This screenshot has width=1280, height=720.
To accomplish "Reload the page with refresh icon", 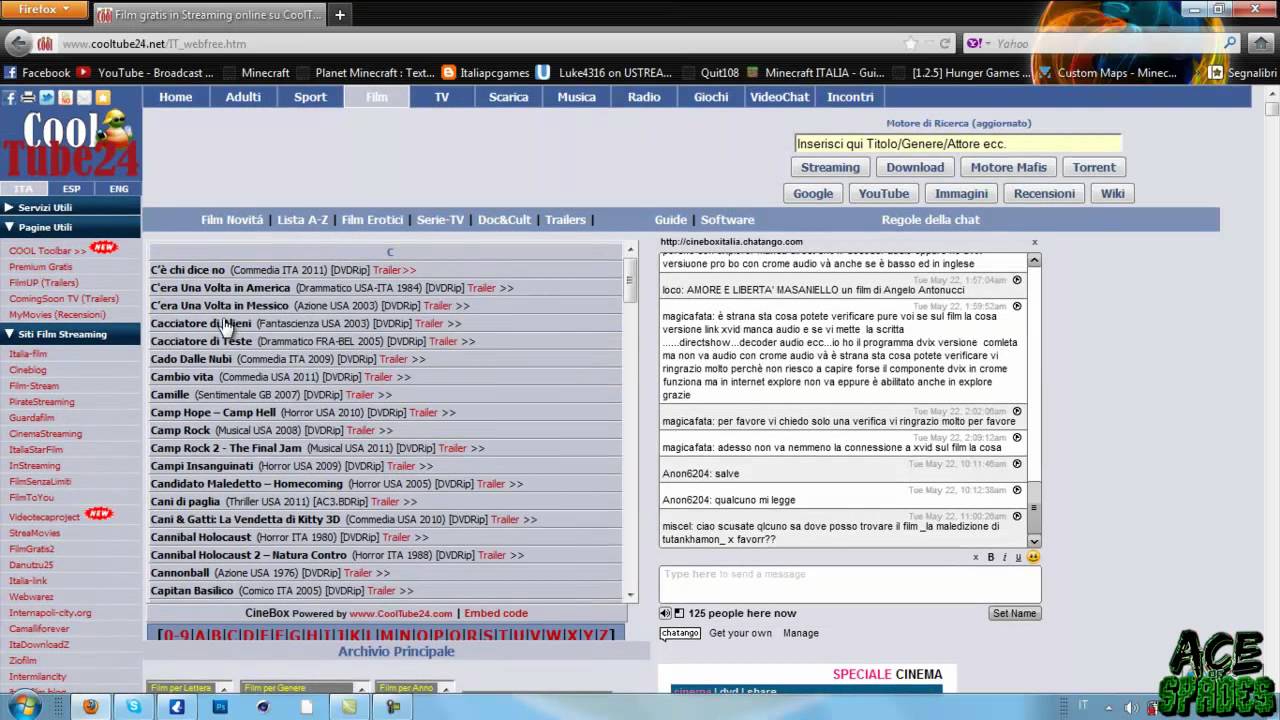I will pos(945,44).
